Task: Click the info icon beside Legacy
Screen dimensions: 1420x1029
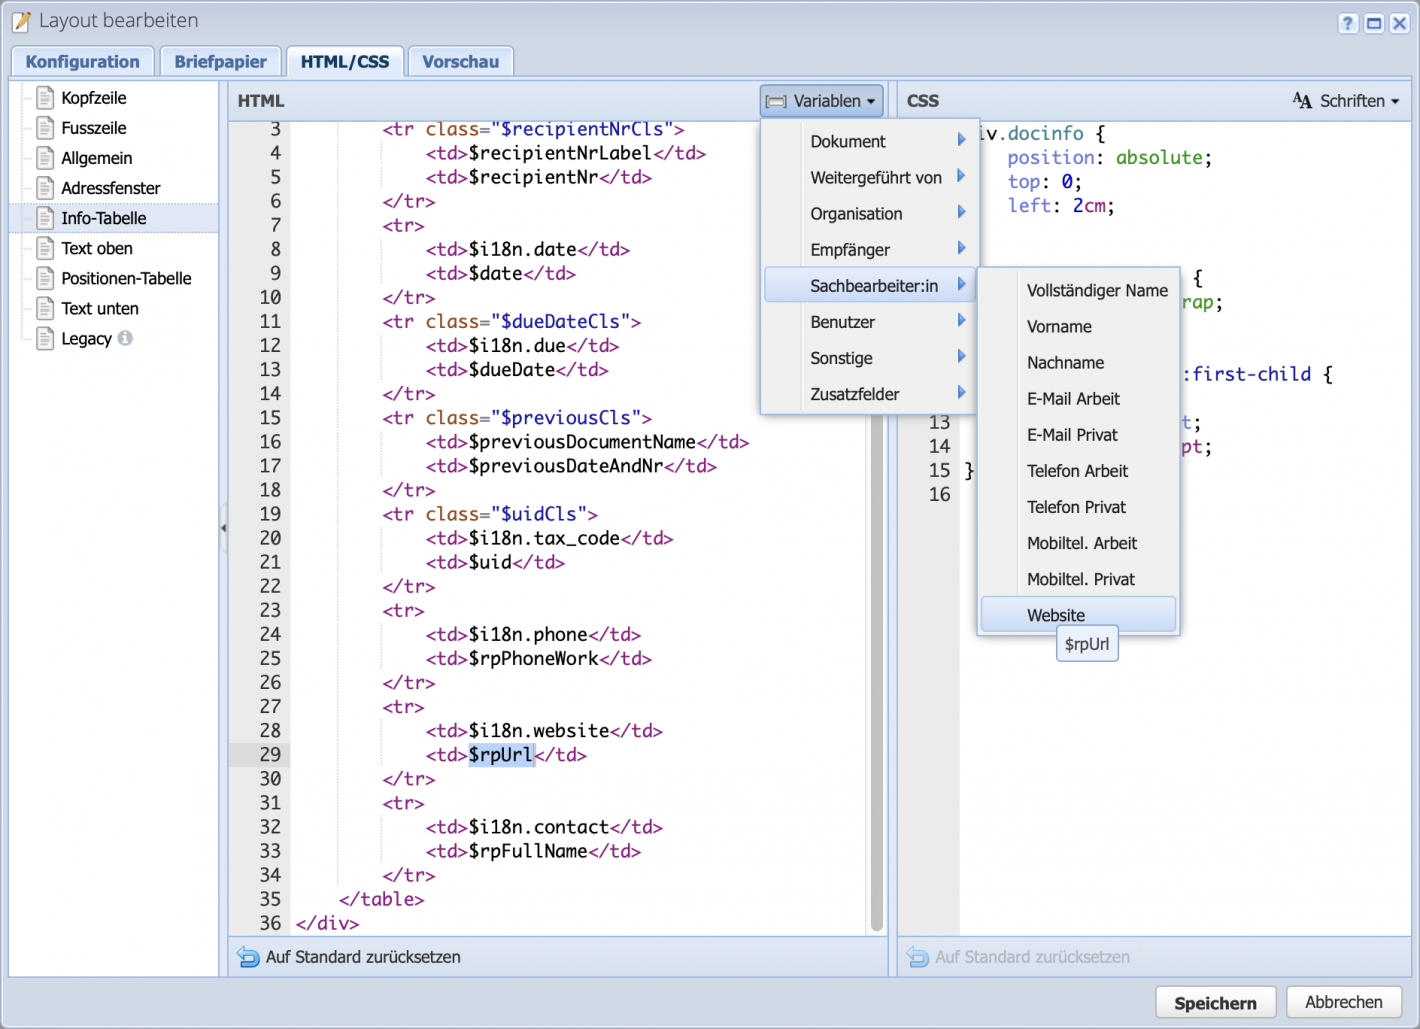Action: click(x=125, y=339)
